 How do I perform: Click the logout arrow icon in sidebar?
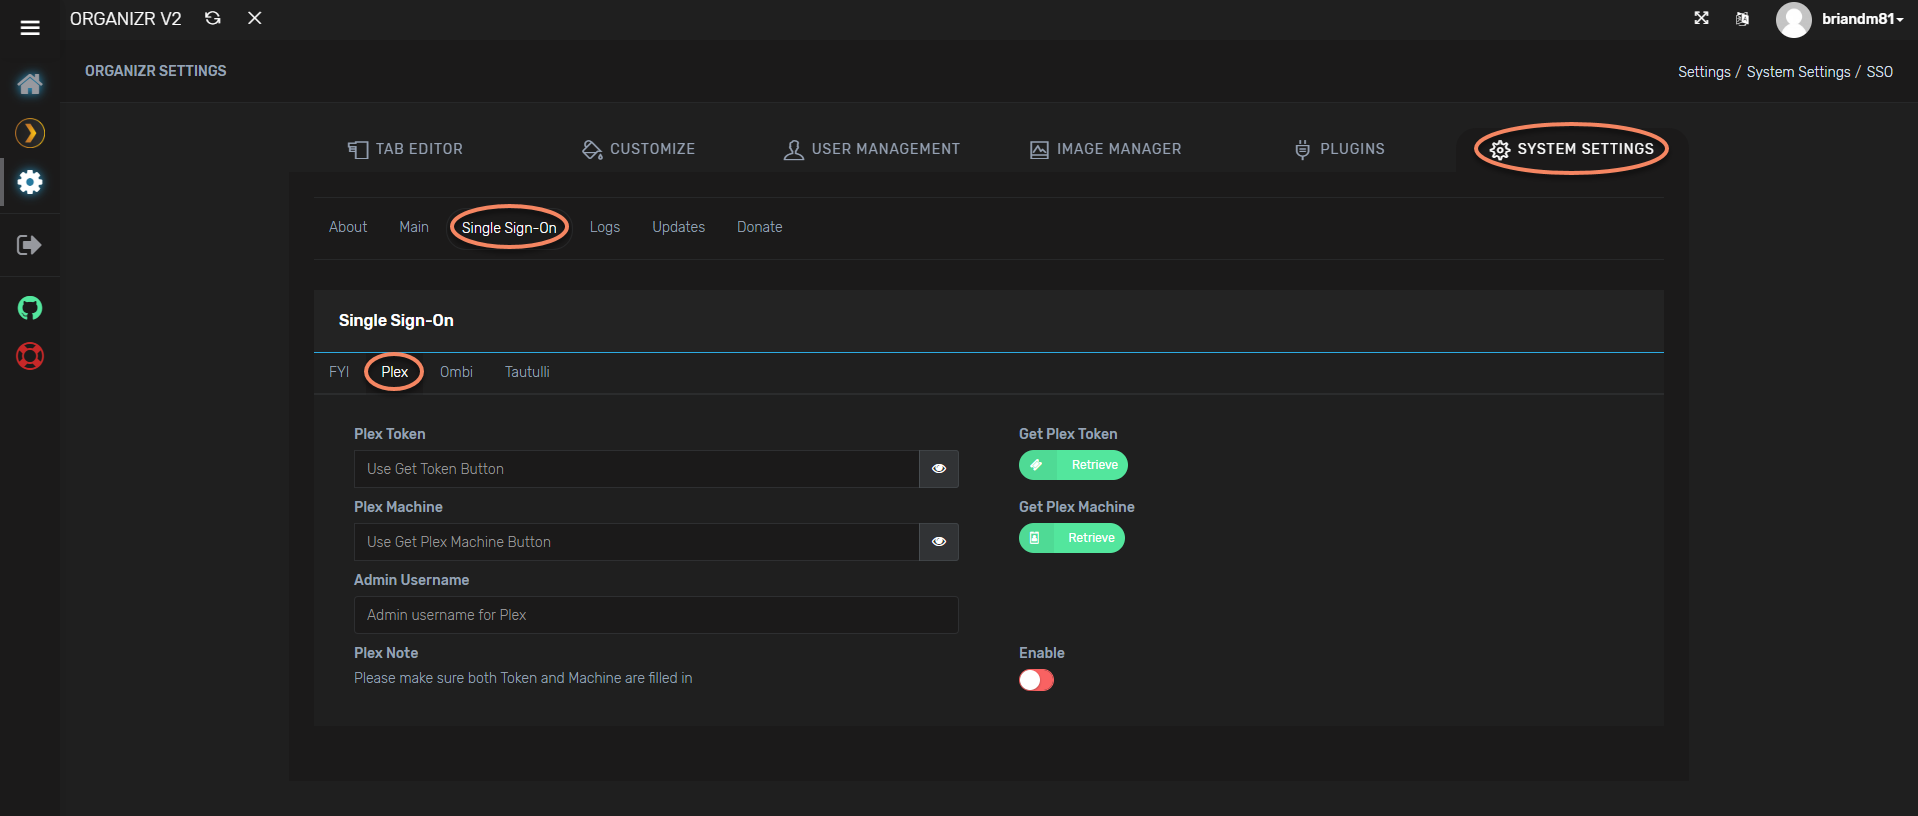click(30, 245)
